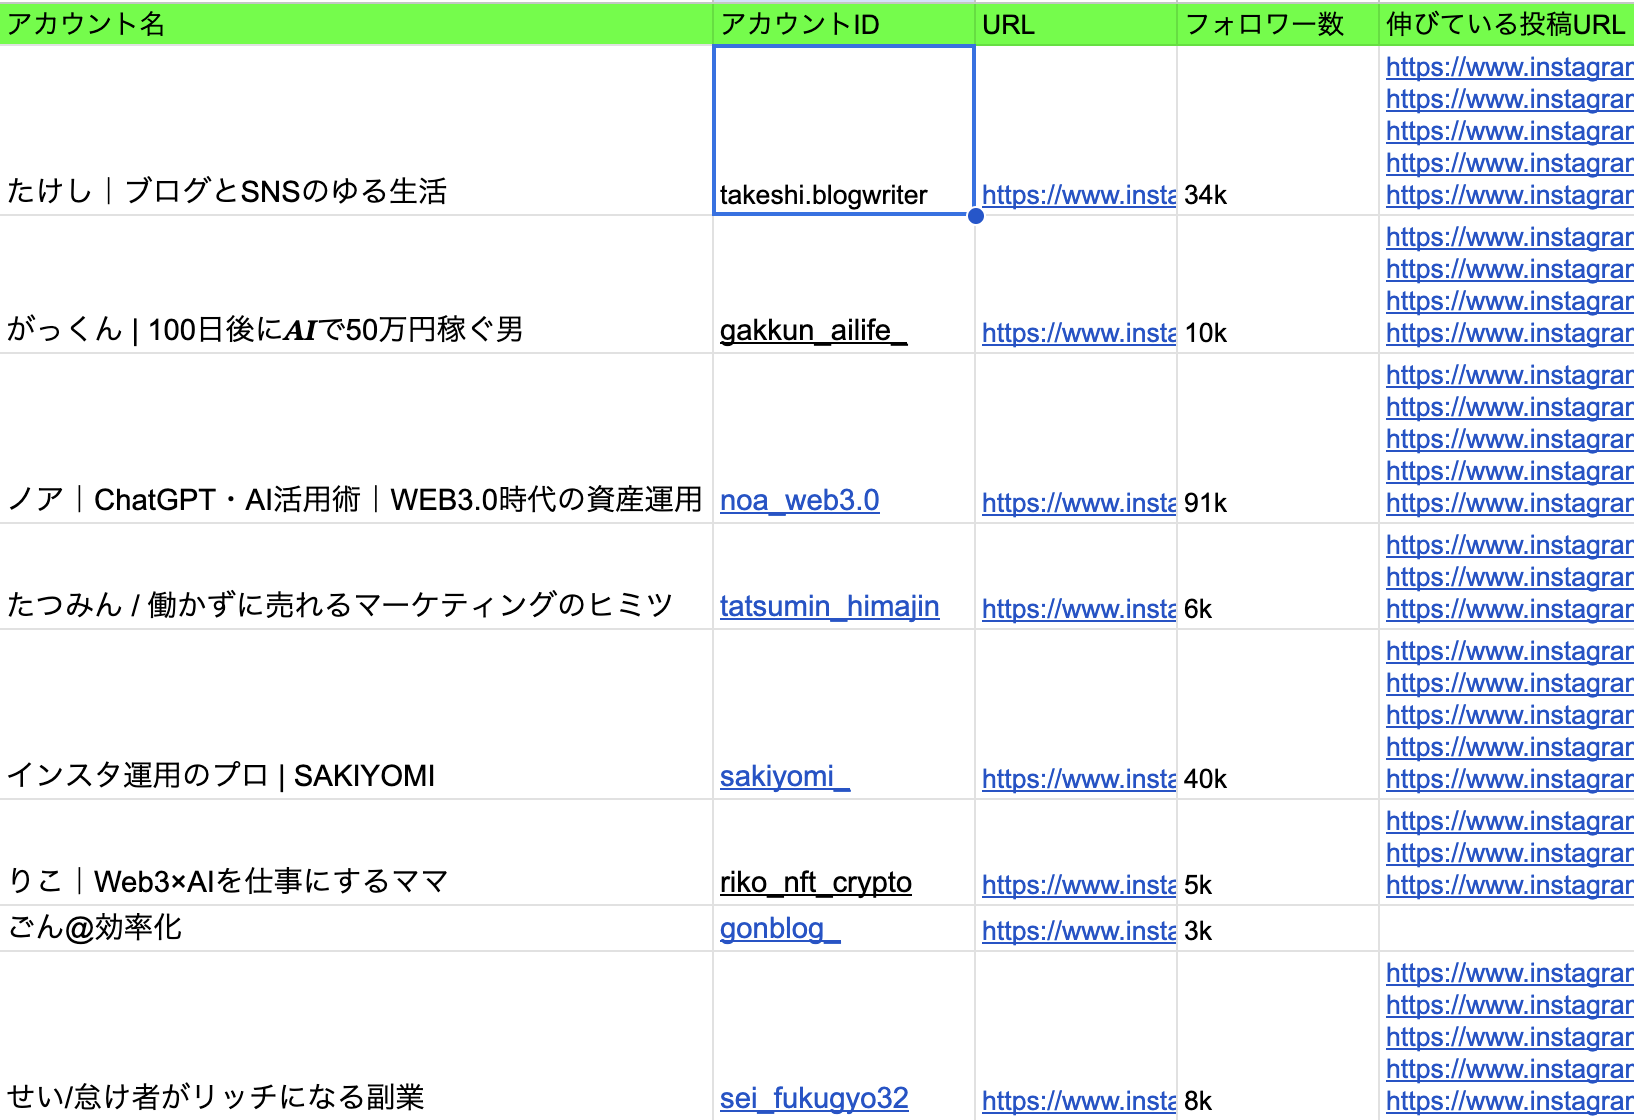Open the first post link in the noa_web3.0 row
Image resolution: width=1634 pixels, height=1120 pixels.
[x=1509, y=375]
